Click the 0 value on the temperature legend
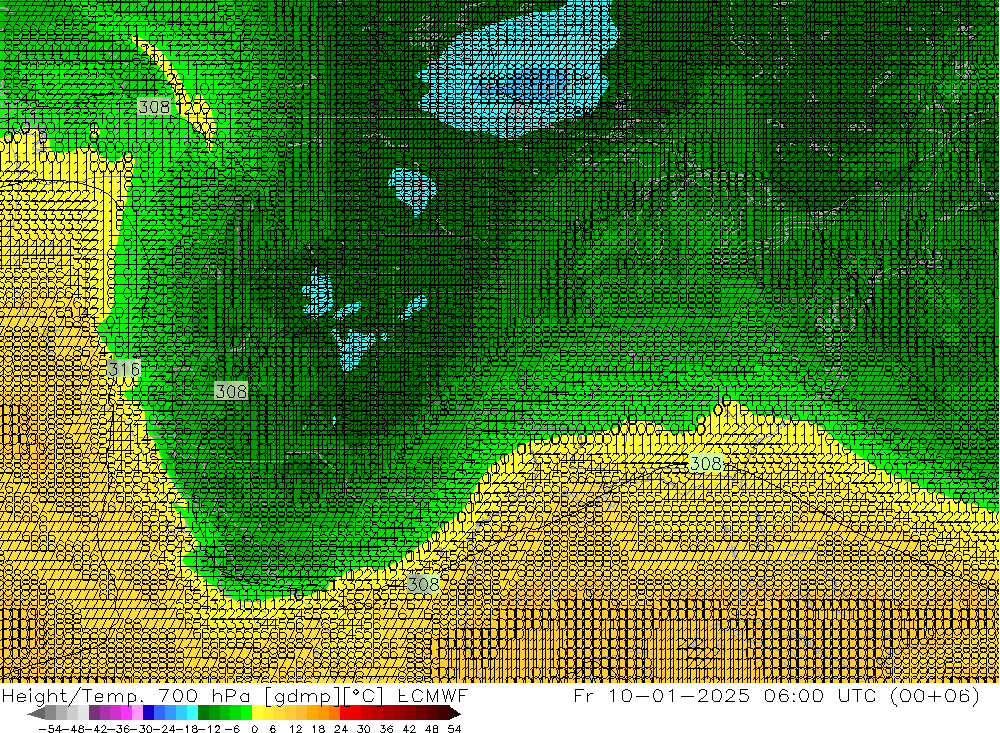The height and width of the screenshot is (733, 1000). coord(254,729)
